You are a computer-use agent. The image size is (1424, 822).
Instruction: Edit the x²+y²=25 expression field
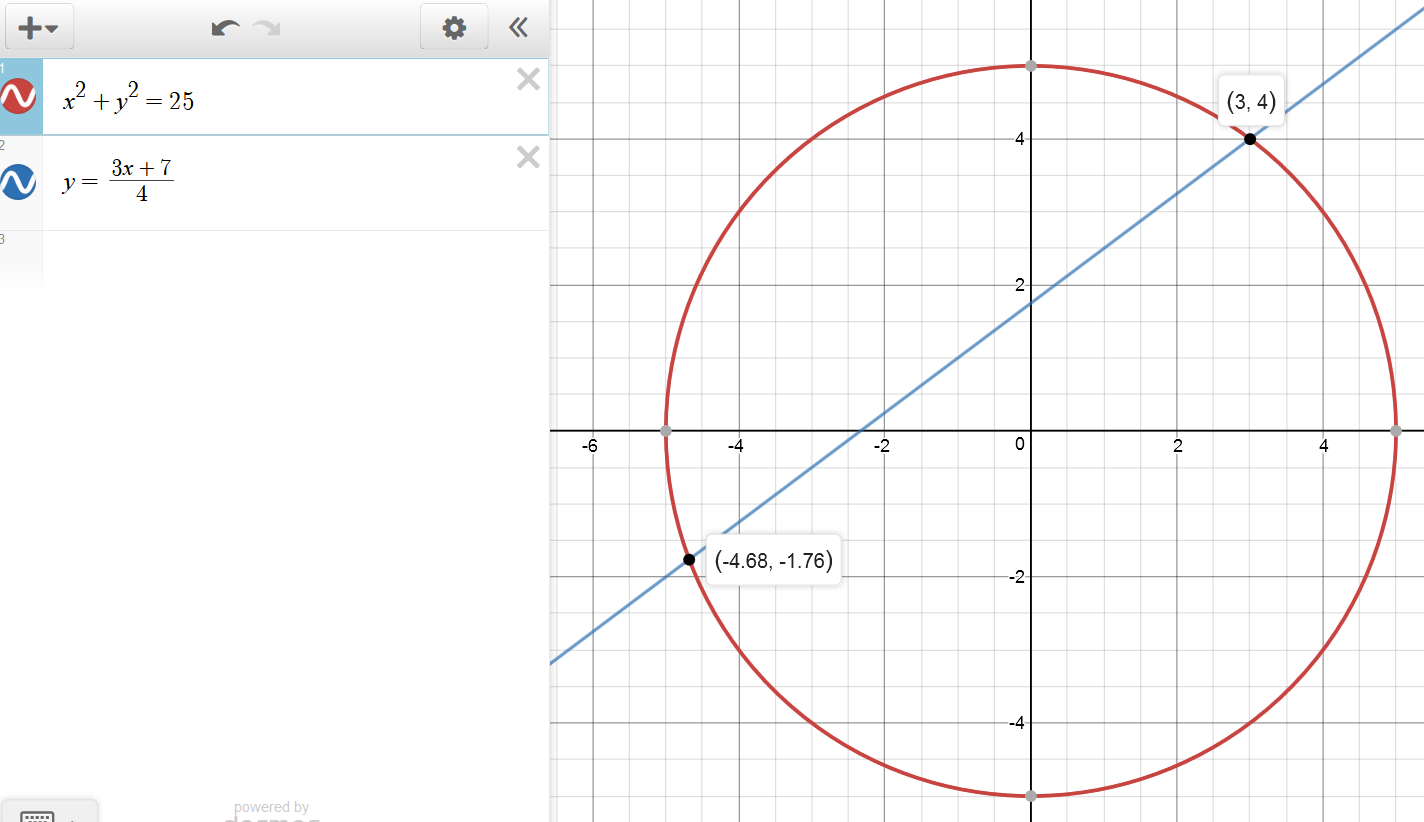tap(280, 100)
